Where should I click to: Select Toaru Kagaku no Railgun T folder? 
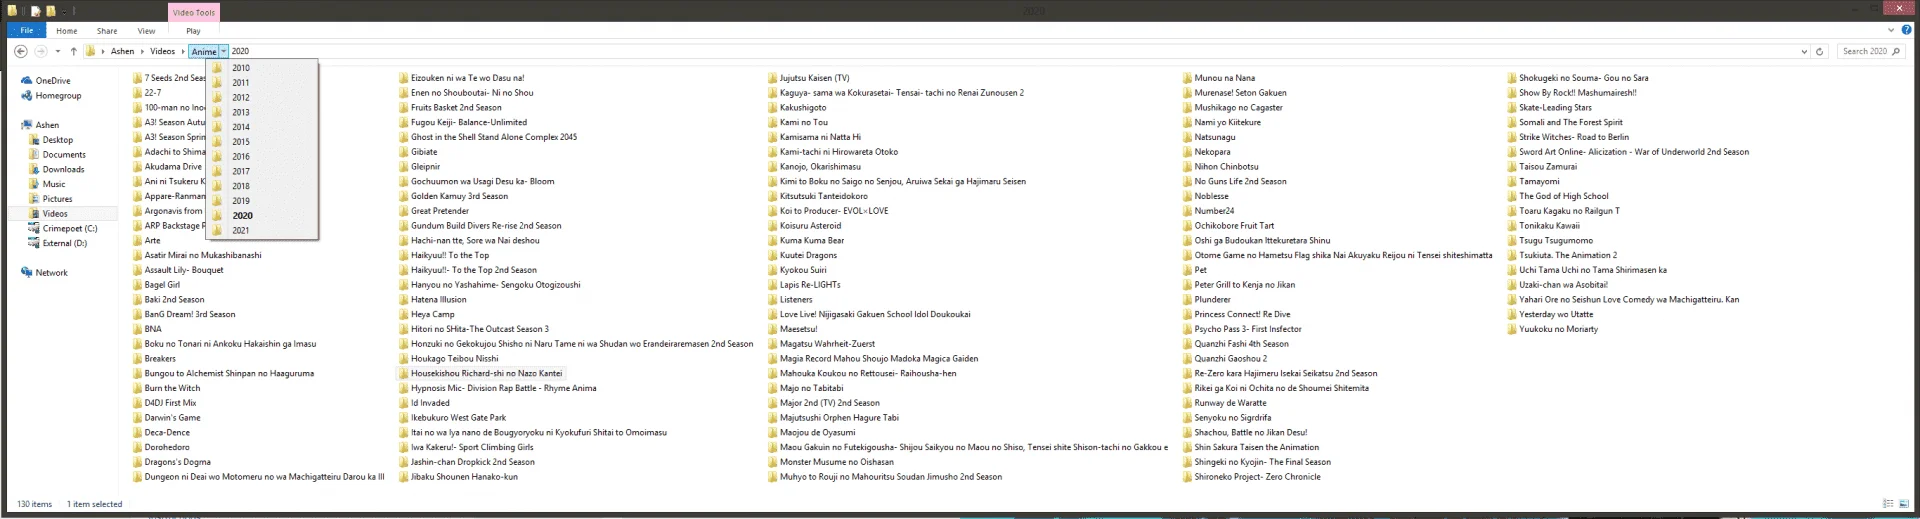(x=1563, y=211)
